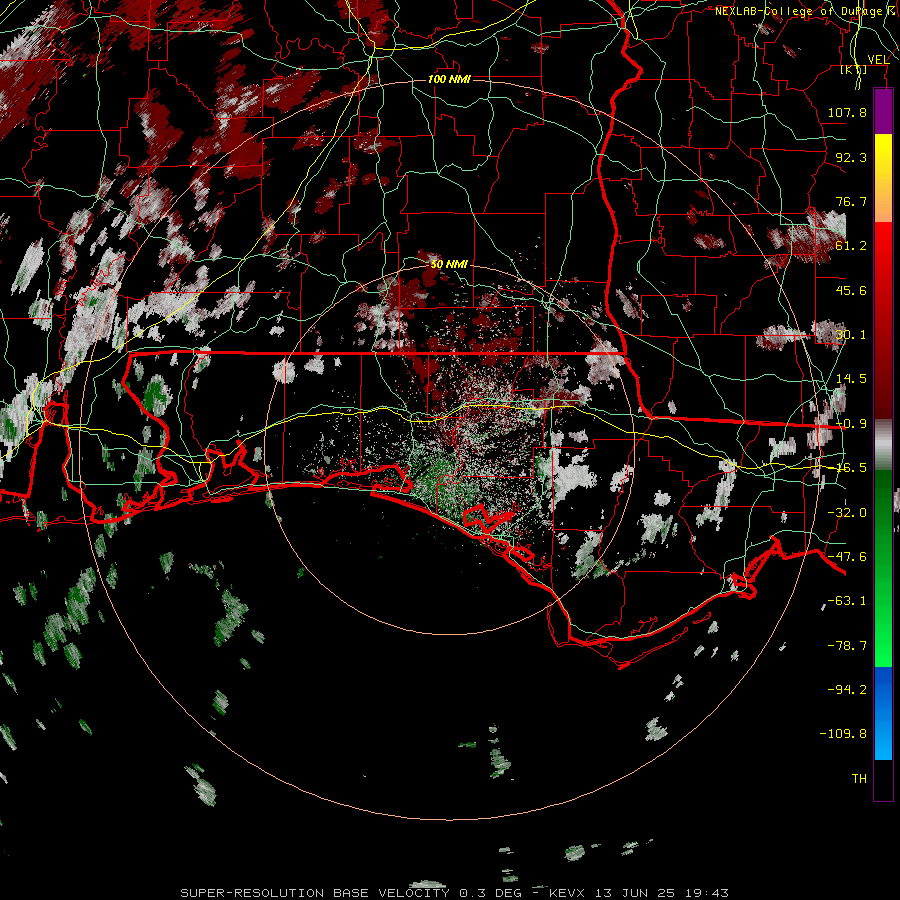The width and height of the screenshot is (900, 900).
Task: Click the 45.6 legend value
Action: [x=851, y=290]
